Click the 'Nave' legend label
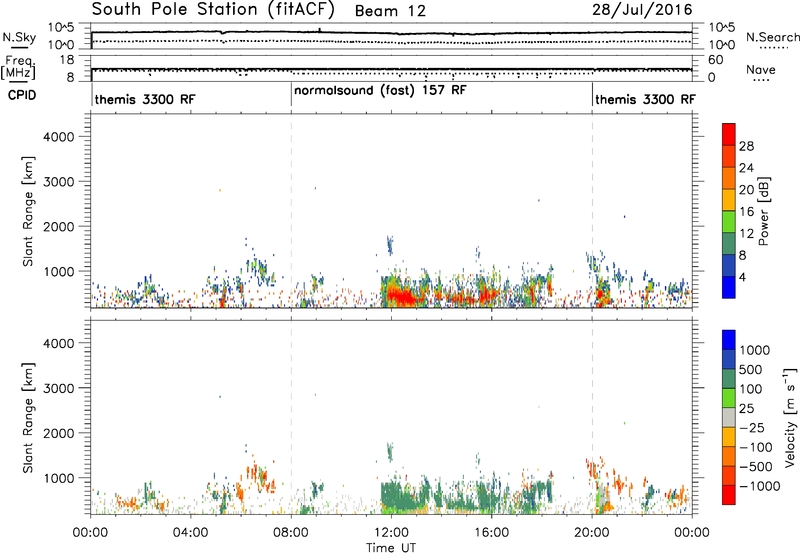Image resolution: width=800 pixels, height=554 pixels. click(x=761, y=69)
